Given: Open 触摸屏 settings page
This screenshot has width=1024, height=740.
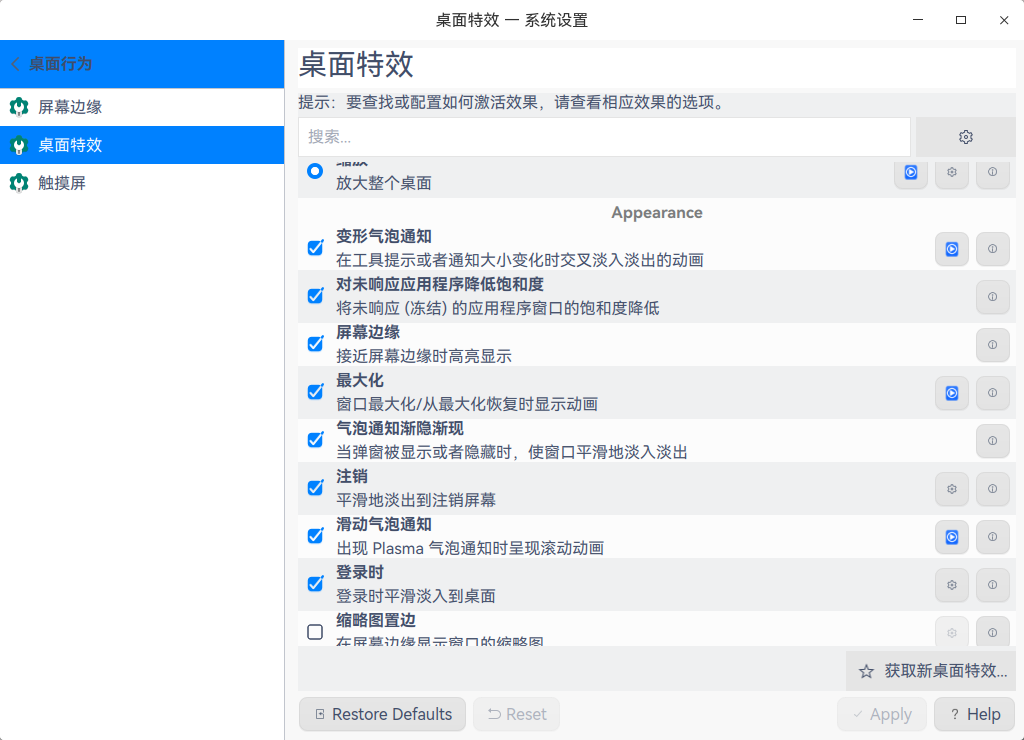Looking at the screenshot, I should tap(142, 183).
